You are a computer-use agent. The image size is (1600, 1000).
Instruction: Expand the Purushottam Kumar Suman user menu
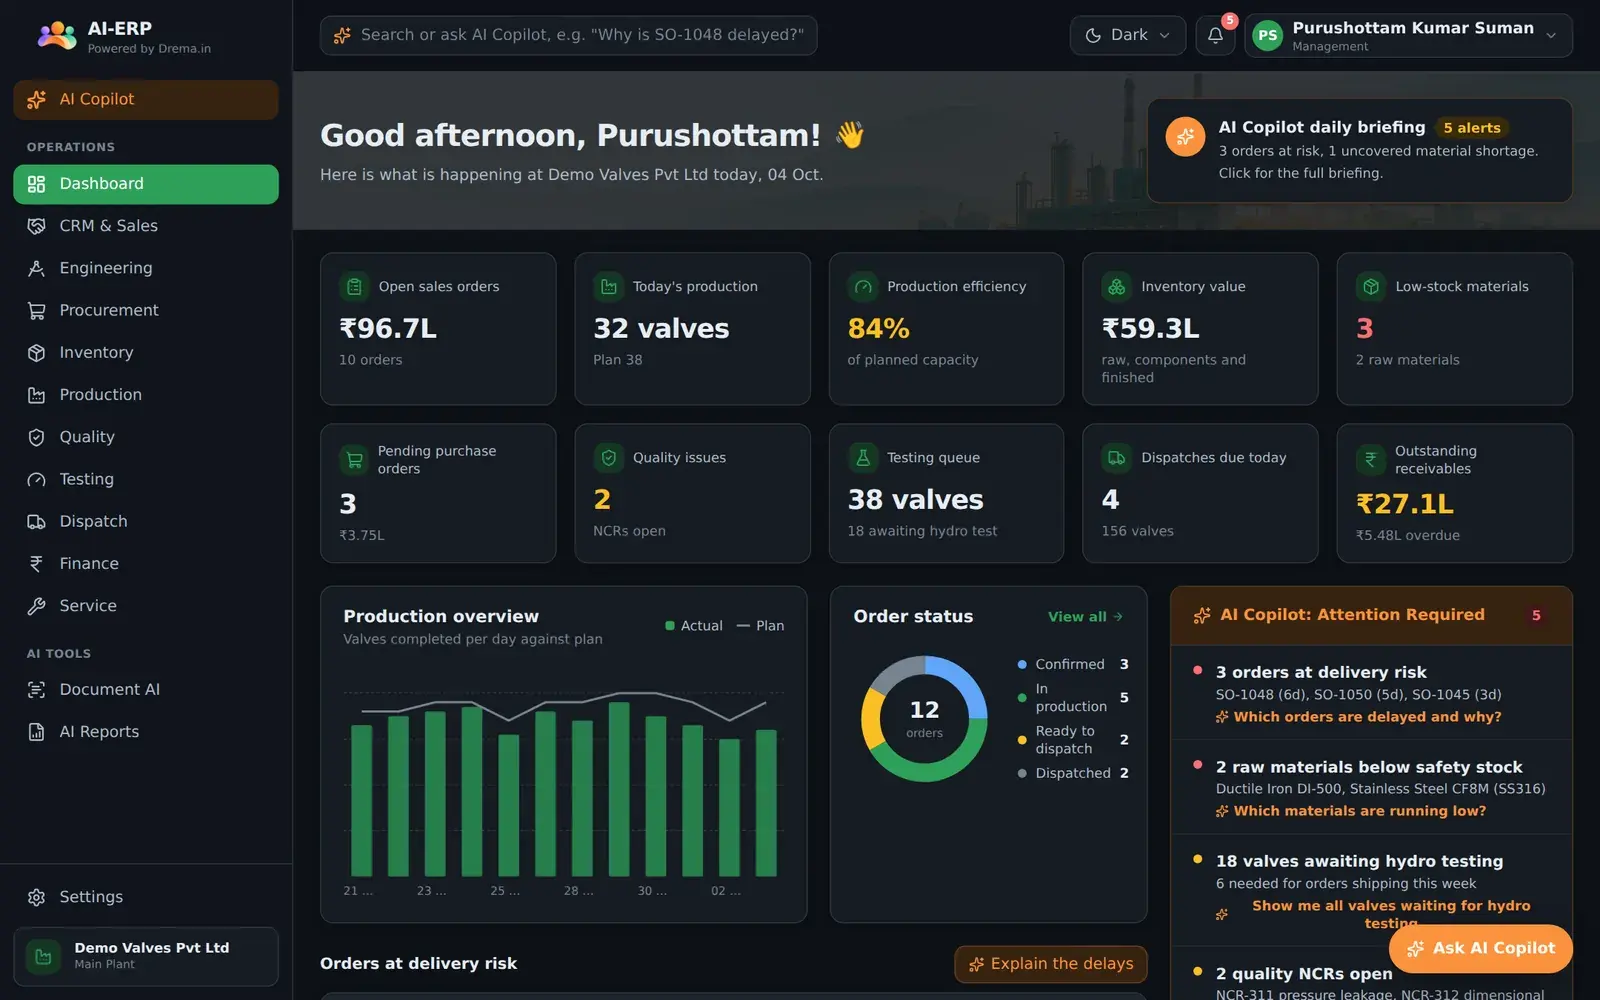(1408, 36)
